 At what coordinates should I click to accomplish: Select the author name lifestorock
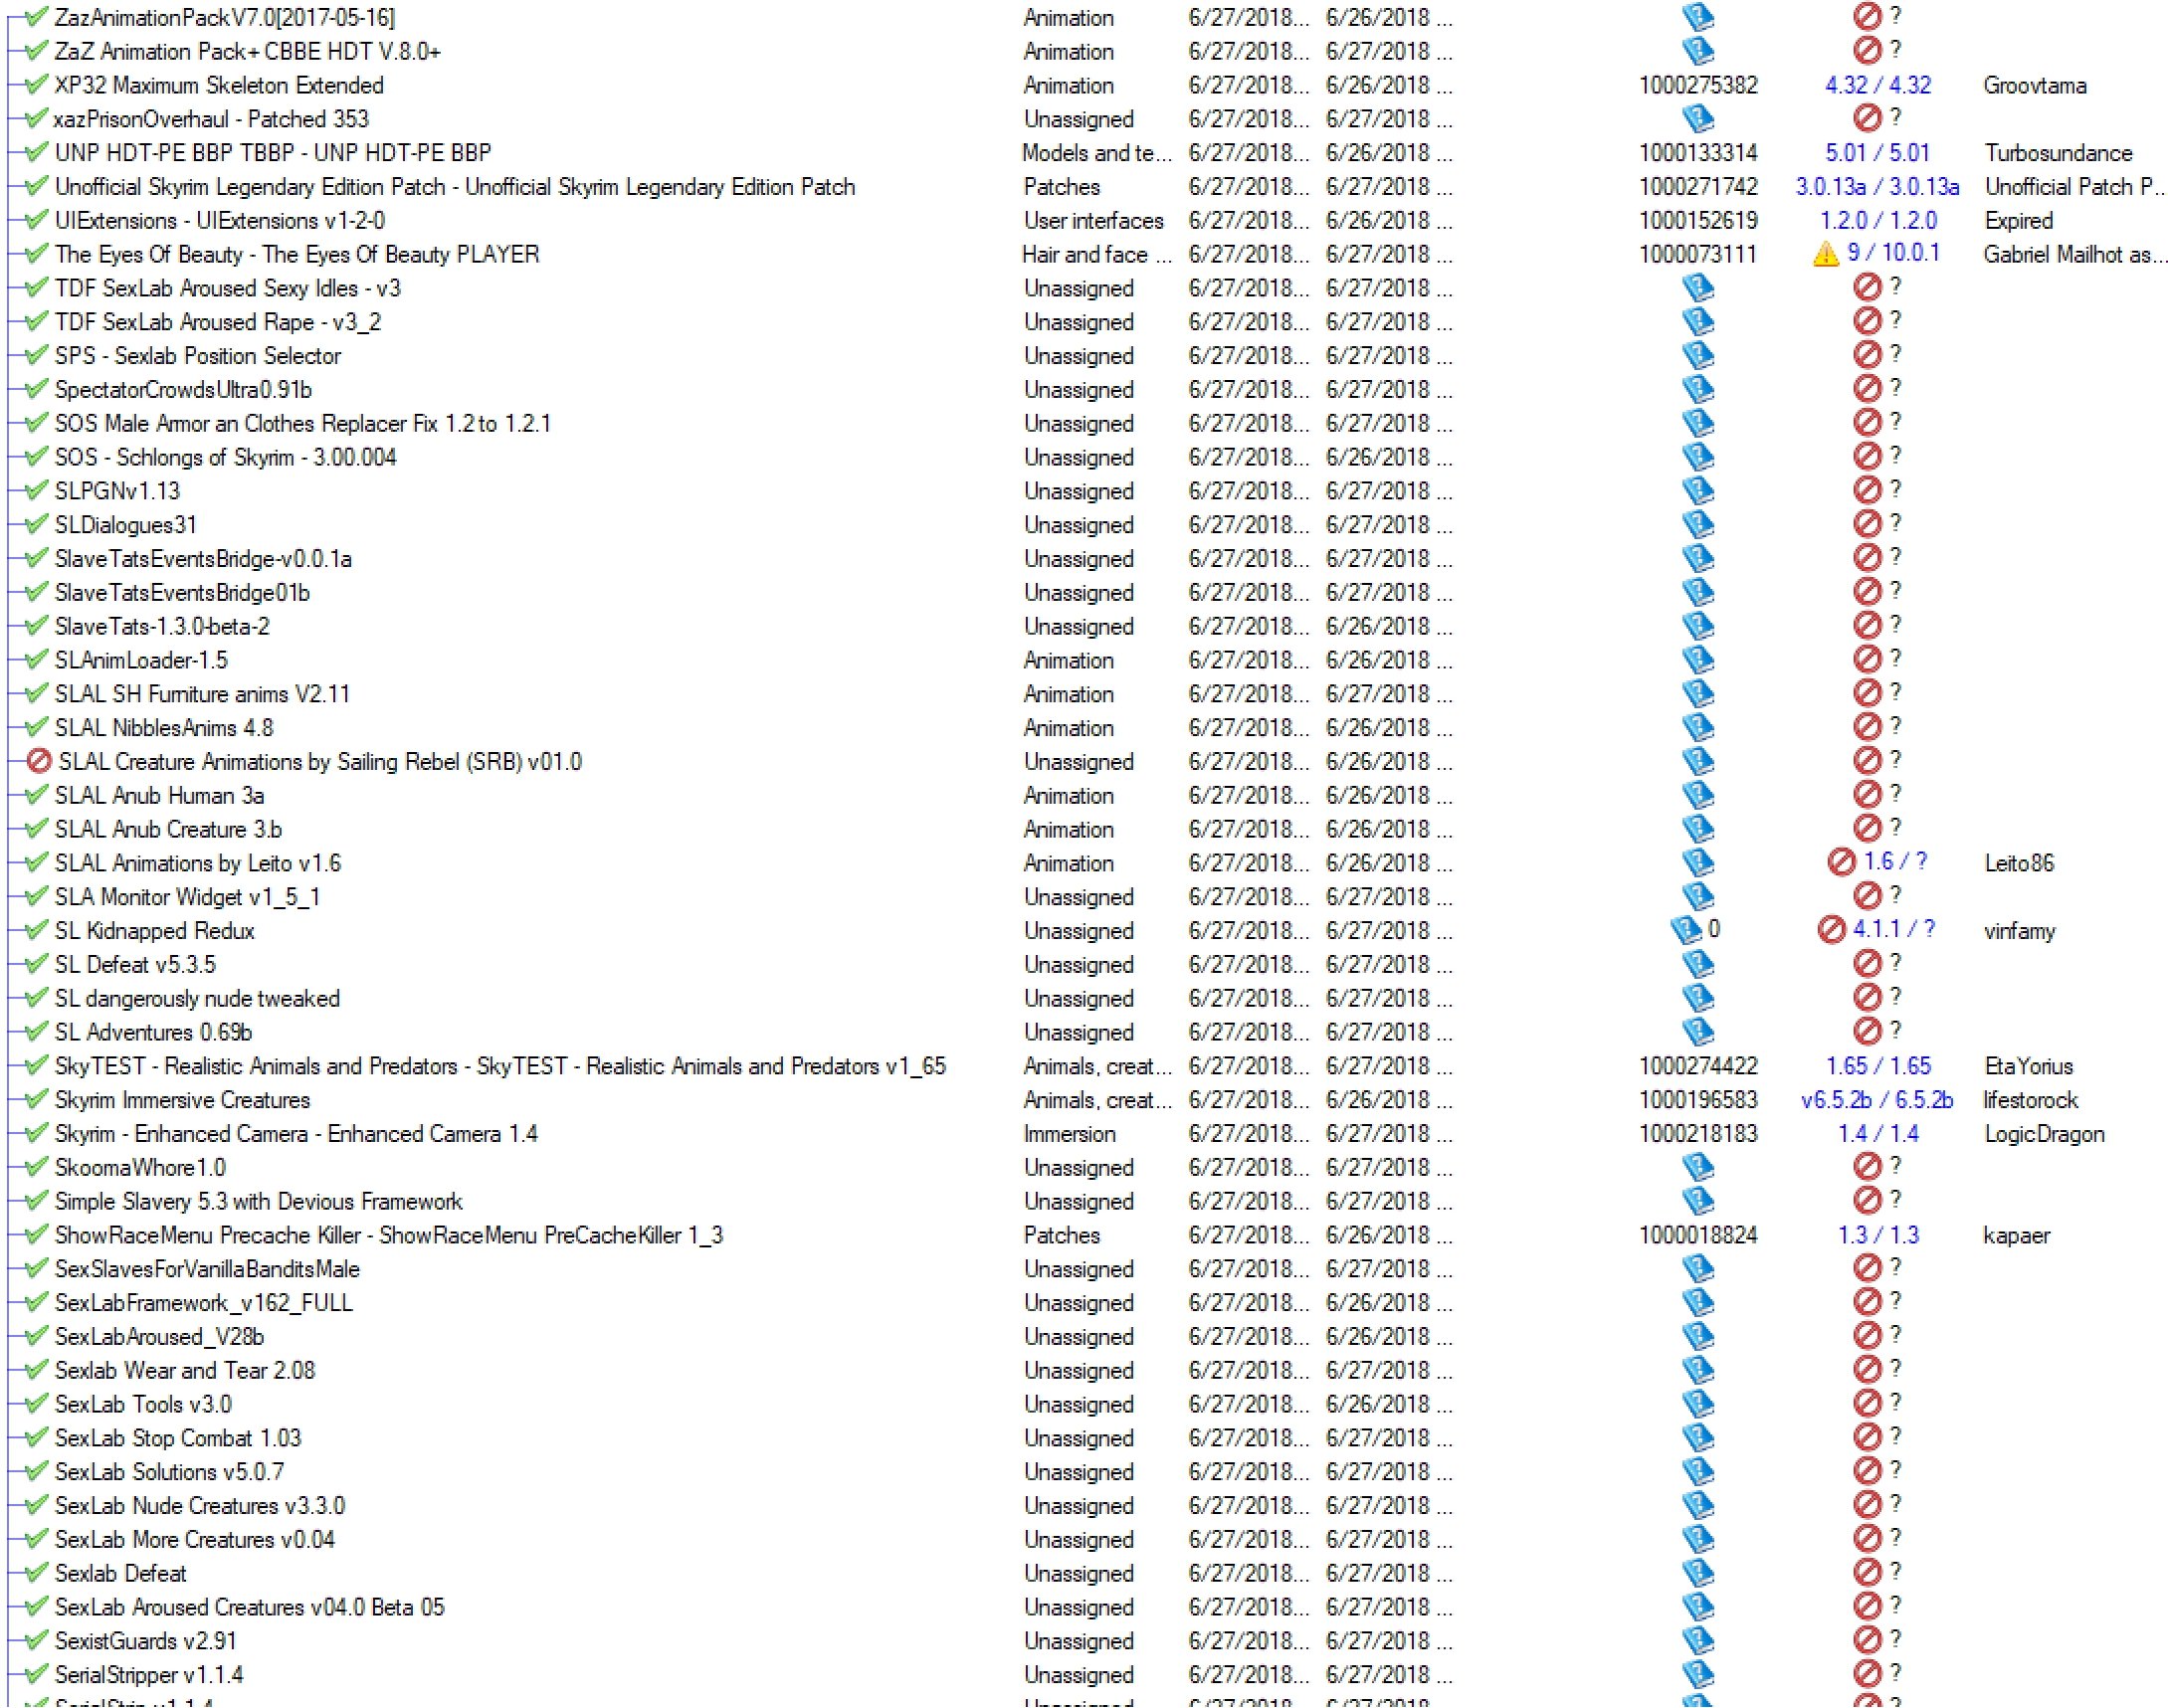[x=2030, y=1100]
